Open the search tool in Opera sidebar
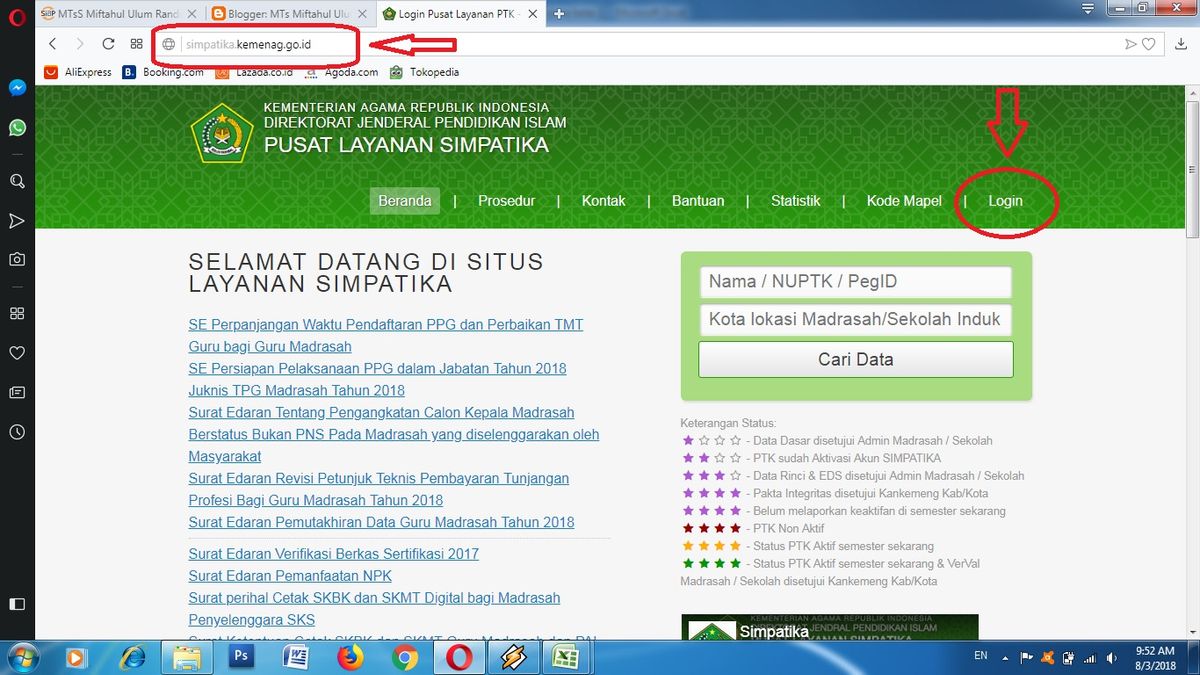 [17, 181]
